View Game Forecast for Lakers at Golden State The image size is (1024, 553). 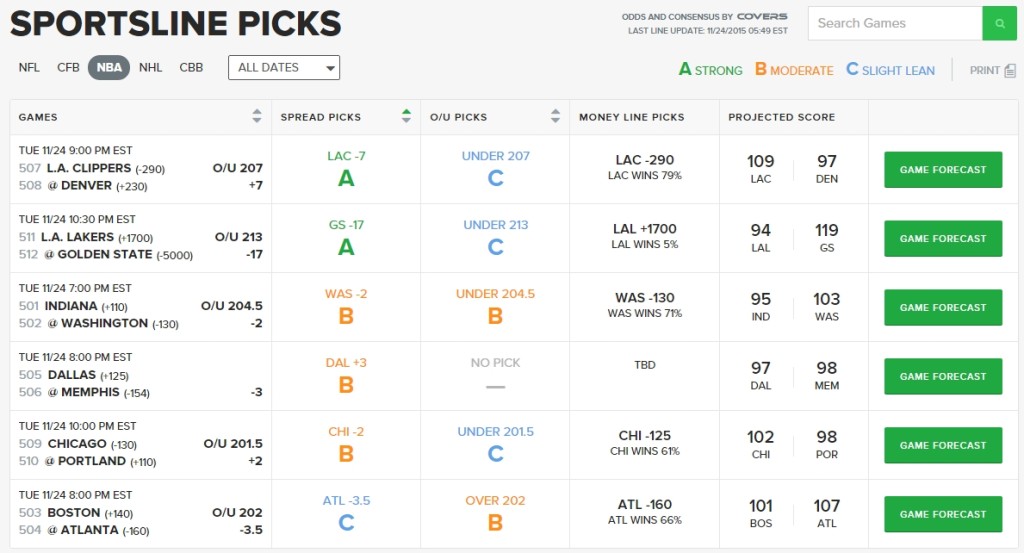click(942, 239)
